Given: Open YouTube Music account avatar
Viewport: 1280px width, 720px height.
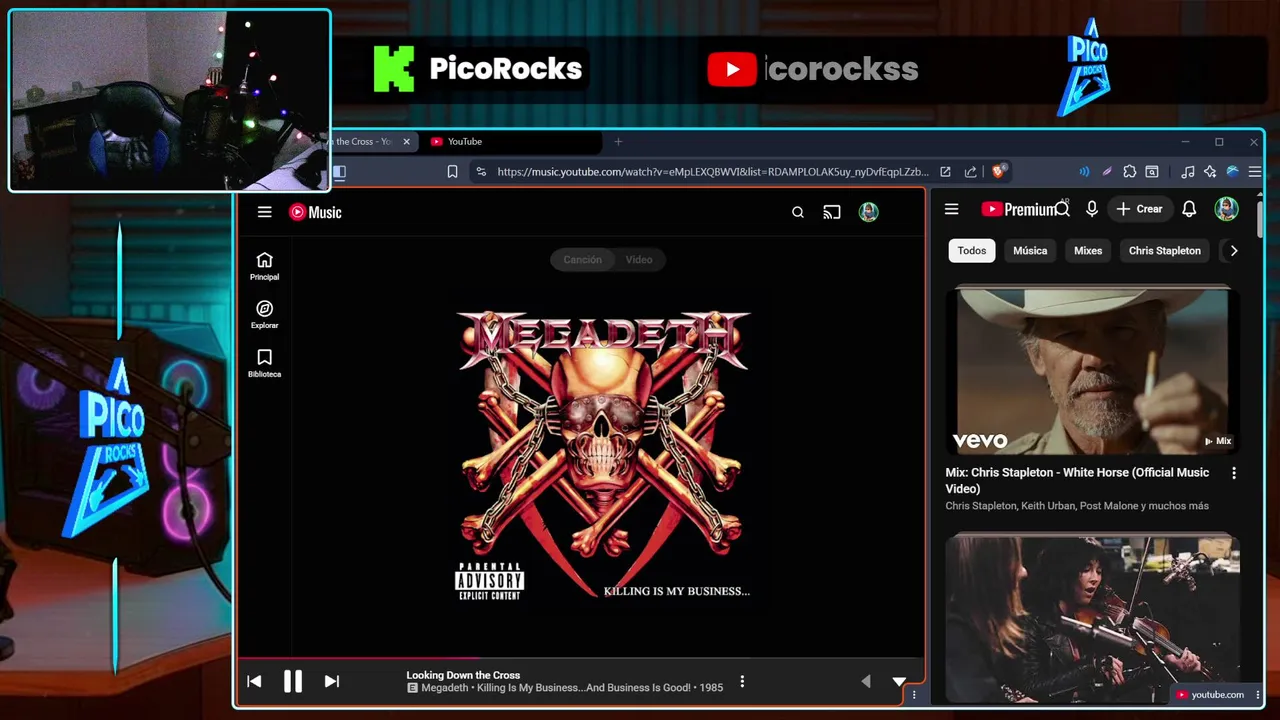Looking at the screenshot, I should pyautogui.click(x=869, y=212).
